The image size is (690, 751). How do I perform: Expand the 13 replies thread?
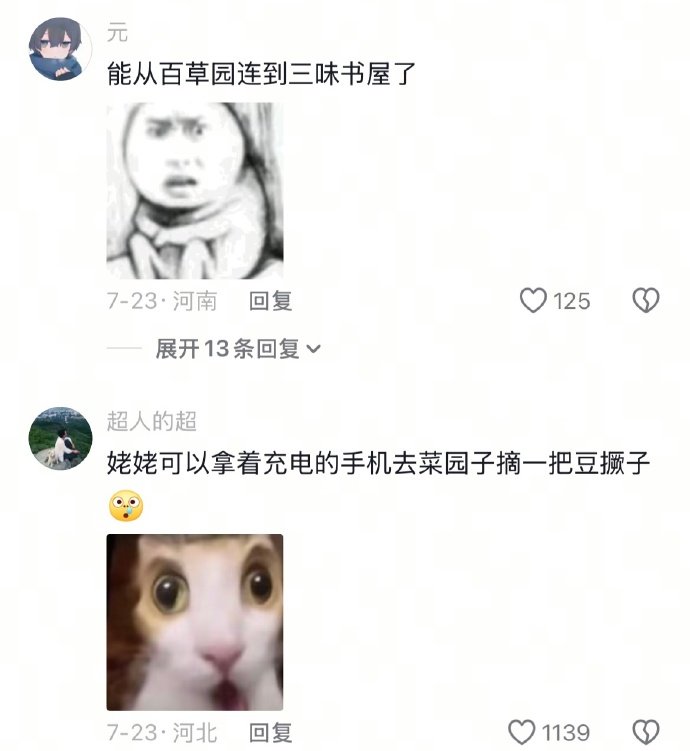(238, 349)
